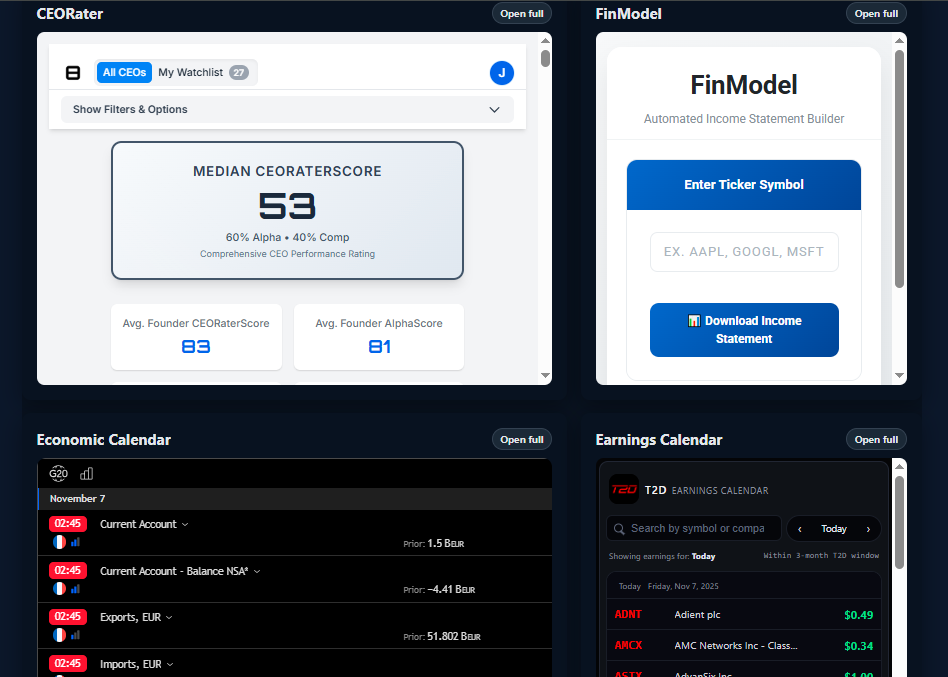Image resolution: width=948 pixels, height=677 pixels.
Task: Click Adient plc company name
Action: [697, 615]
